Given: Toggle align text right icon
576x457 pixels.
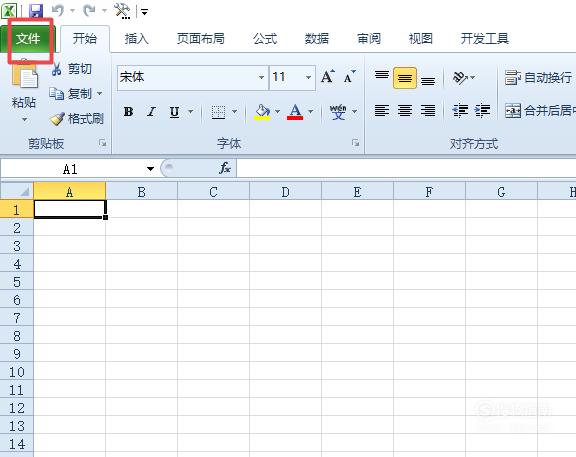Looking at the screenshot, I should coord(428,110).
